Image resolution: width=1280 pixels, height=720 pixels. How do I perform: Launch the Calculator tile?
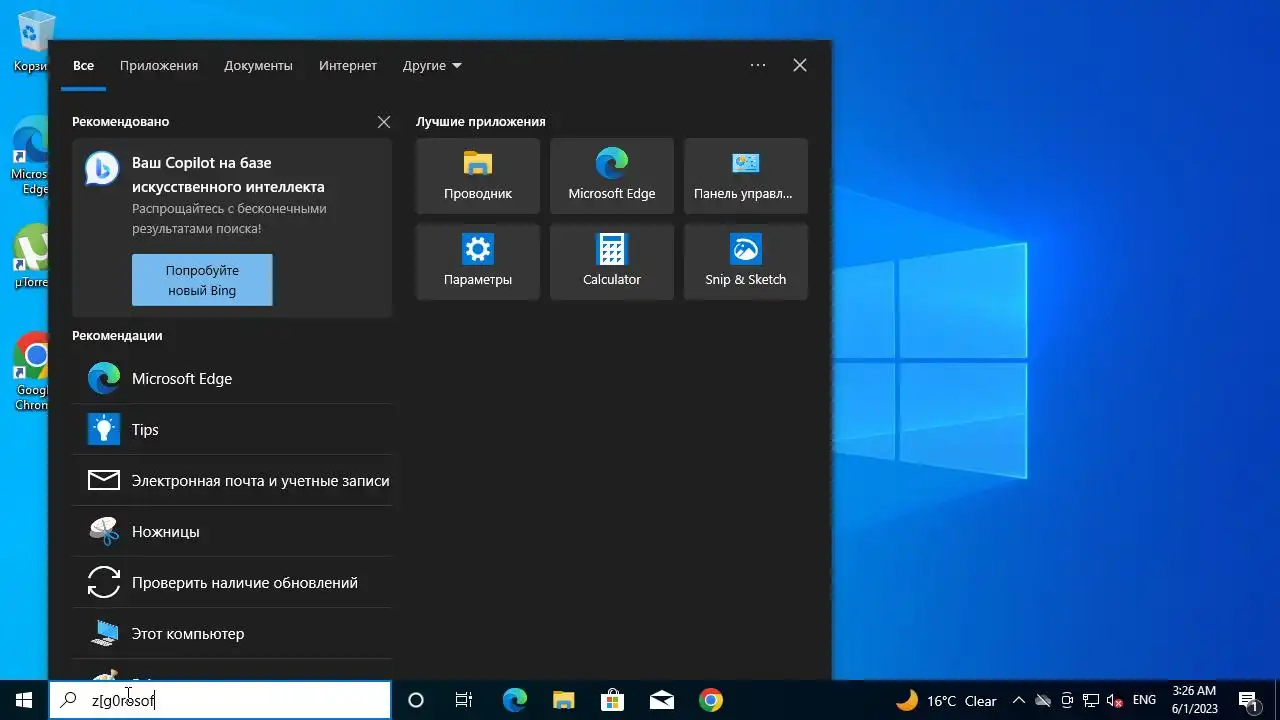click(x=612, y=262)
